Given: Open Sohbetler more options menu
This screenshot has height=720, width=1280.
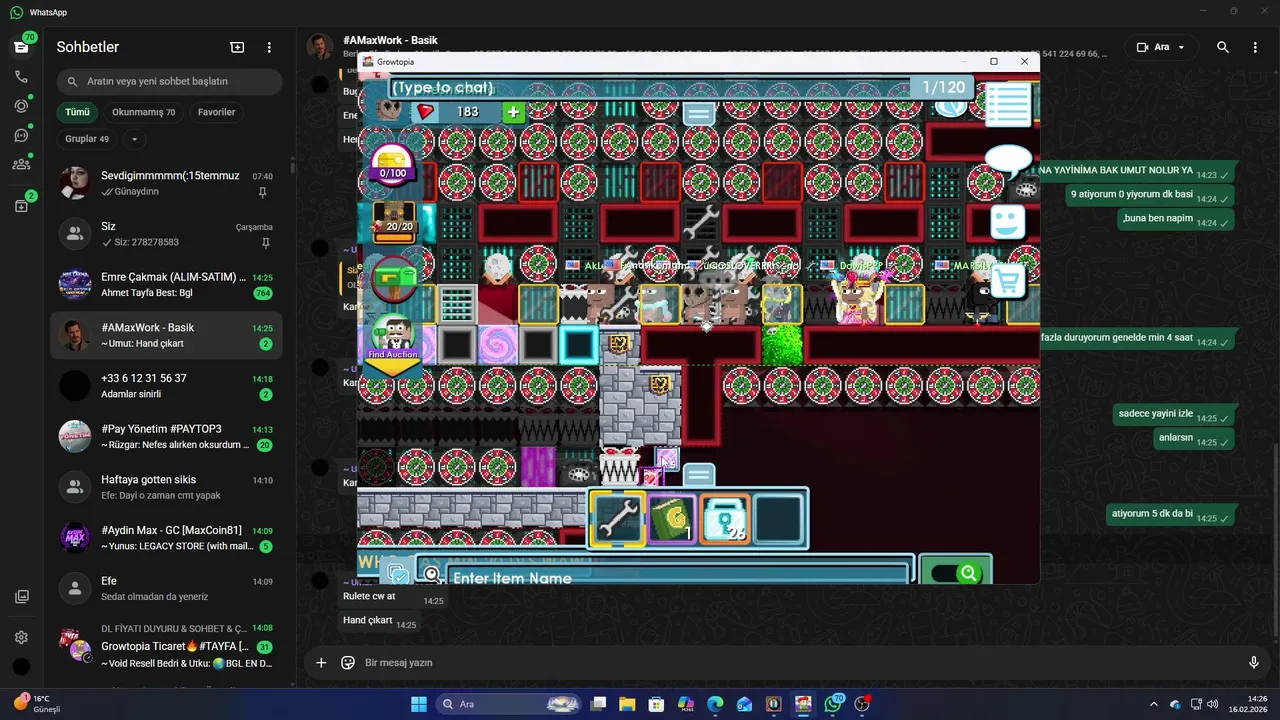Looking at the screenshot, I should [x=269, y=47].
